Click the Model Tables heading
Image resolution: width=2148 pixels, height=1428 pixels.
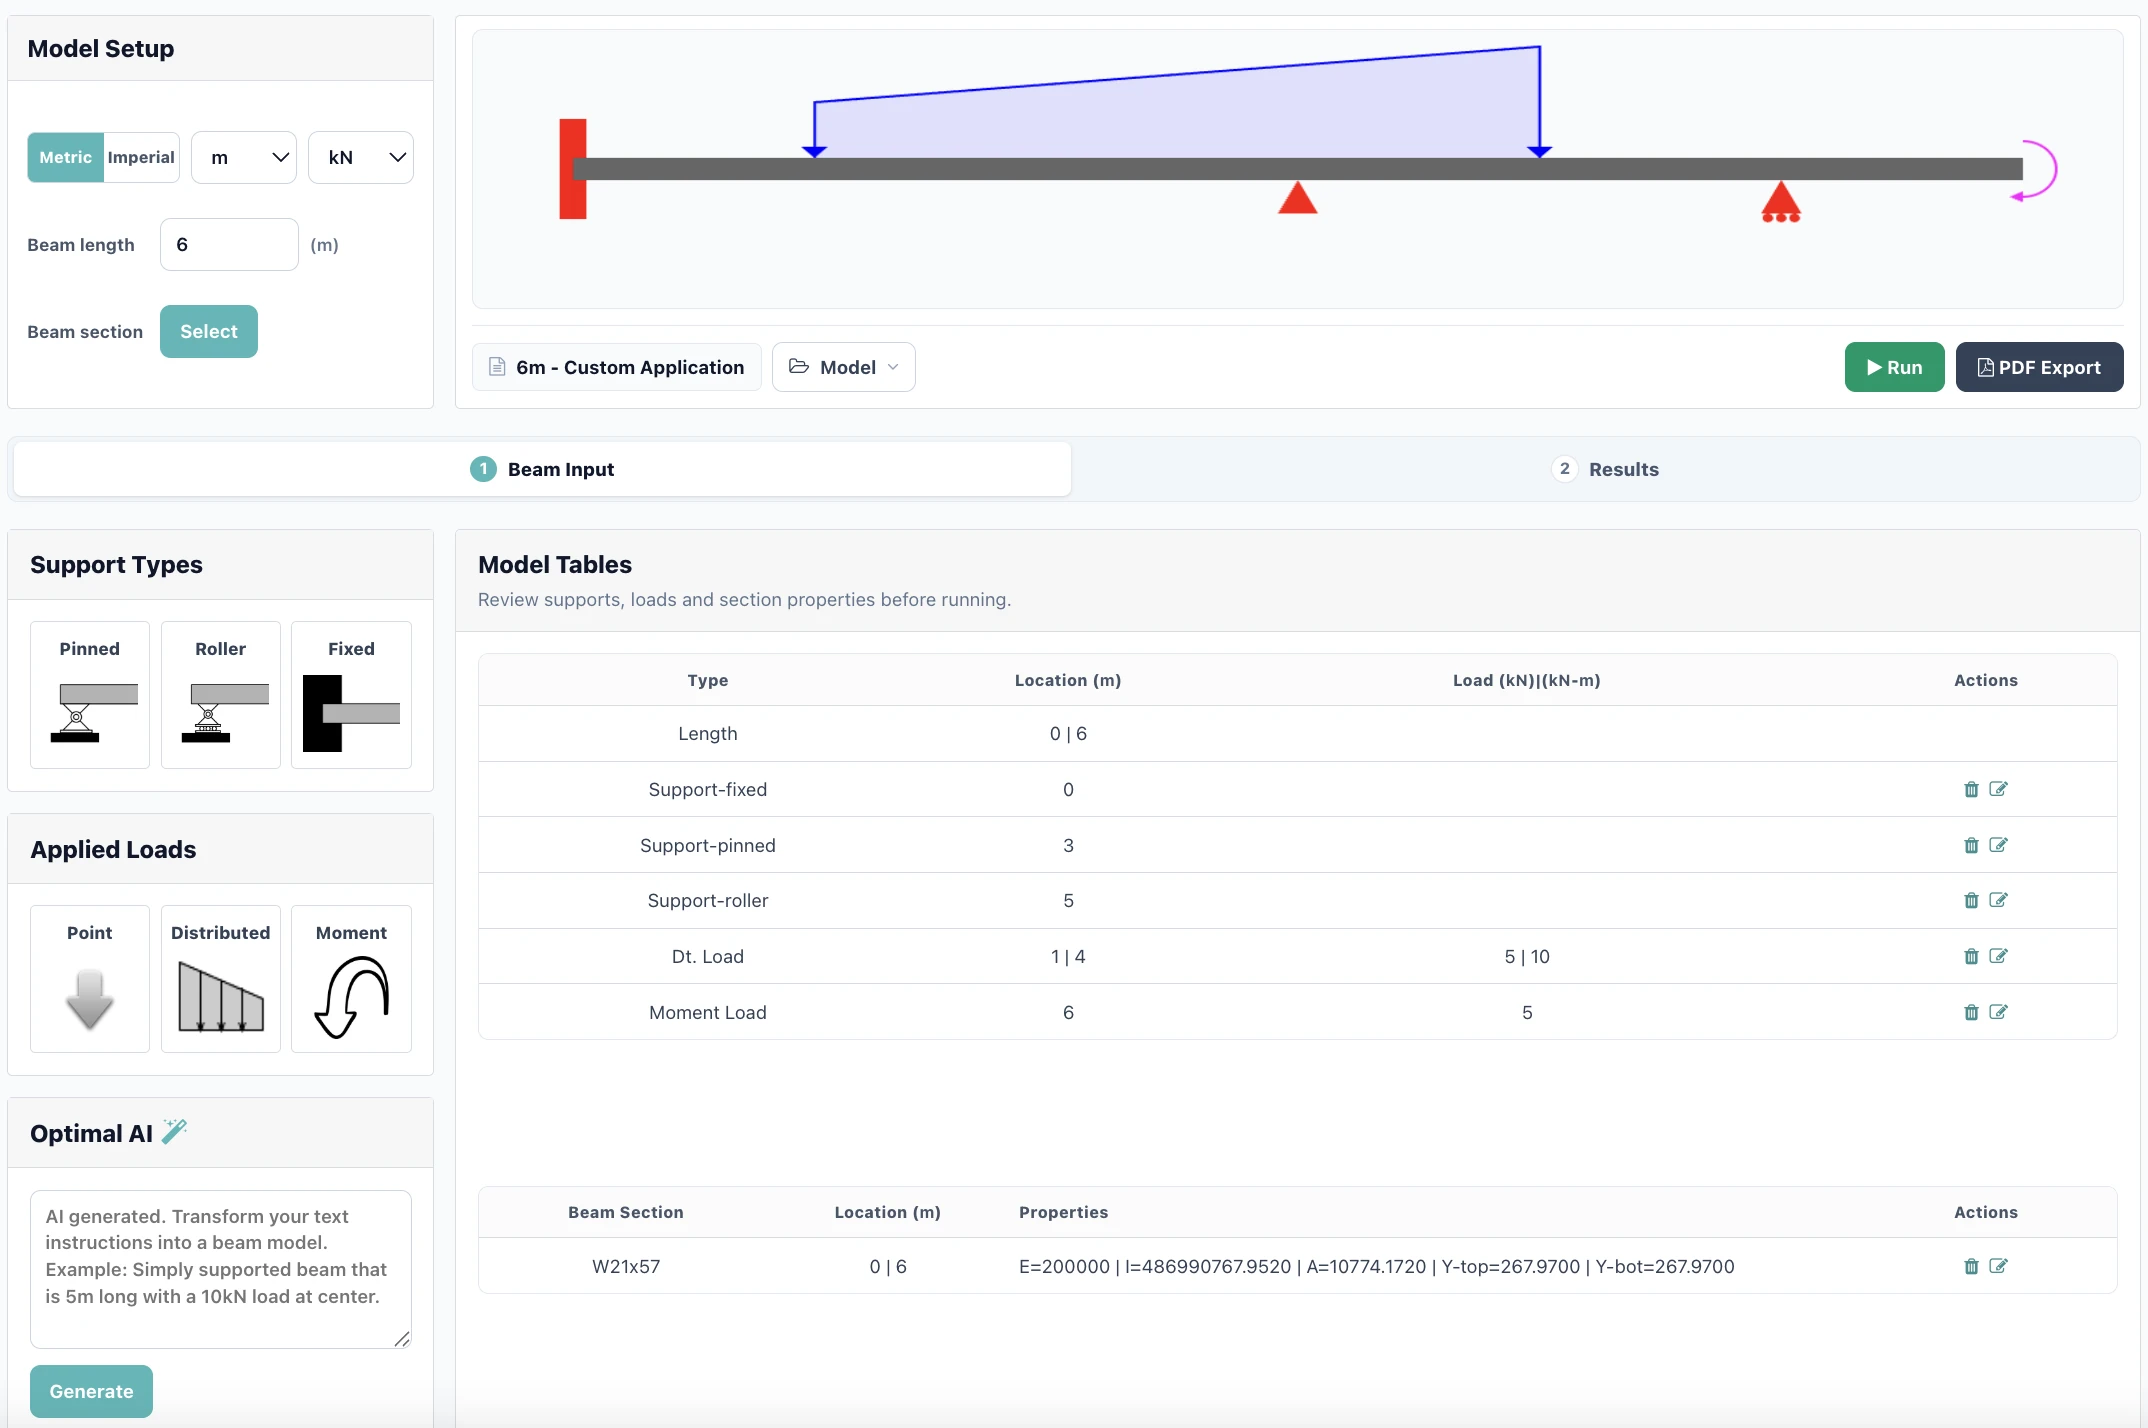555,564
